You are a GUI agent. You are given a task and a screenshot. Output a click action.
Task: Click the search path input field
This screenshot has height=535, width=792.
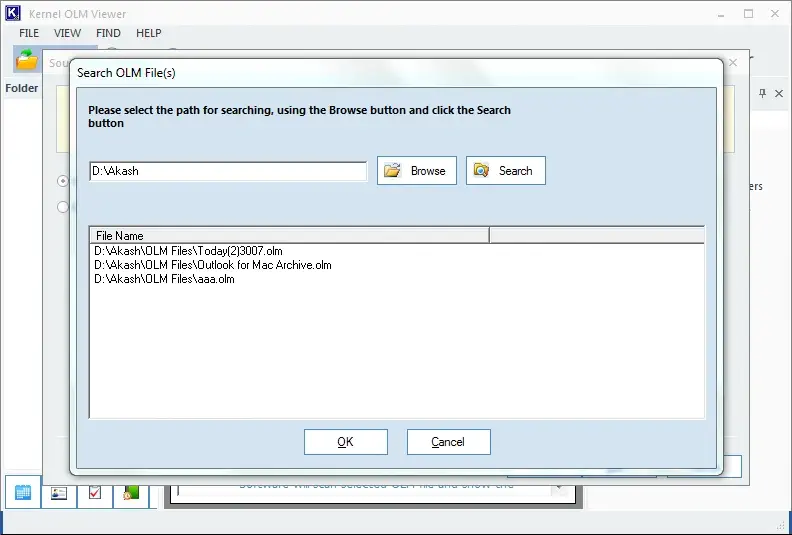(x=228, y=171)
